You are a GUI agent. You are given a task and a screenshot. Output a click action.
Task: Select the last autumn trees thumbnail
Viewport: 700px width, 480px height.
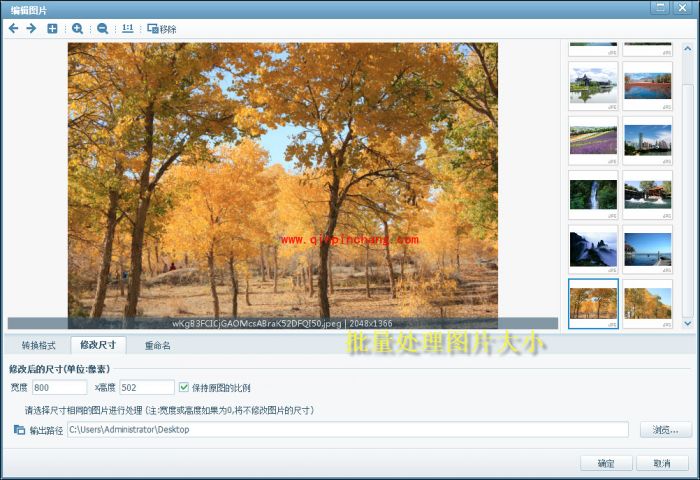coord(648,304)
